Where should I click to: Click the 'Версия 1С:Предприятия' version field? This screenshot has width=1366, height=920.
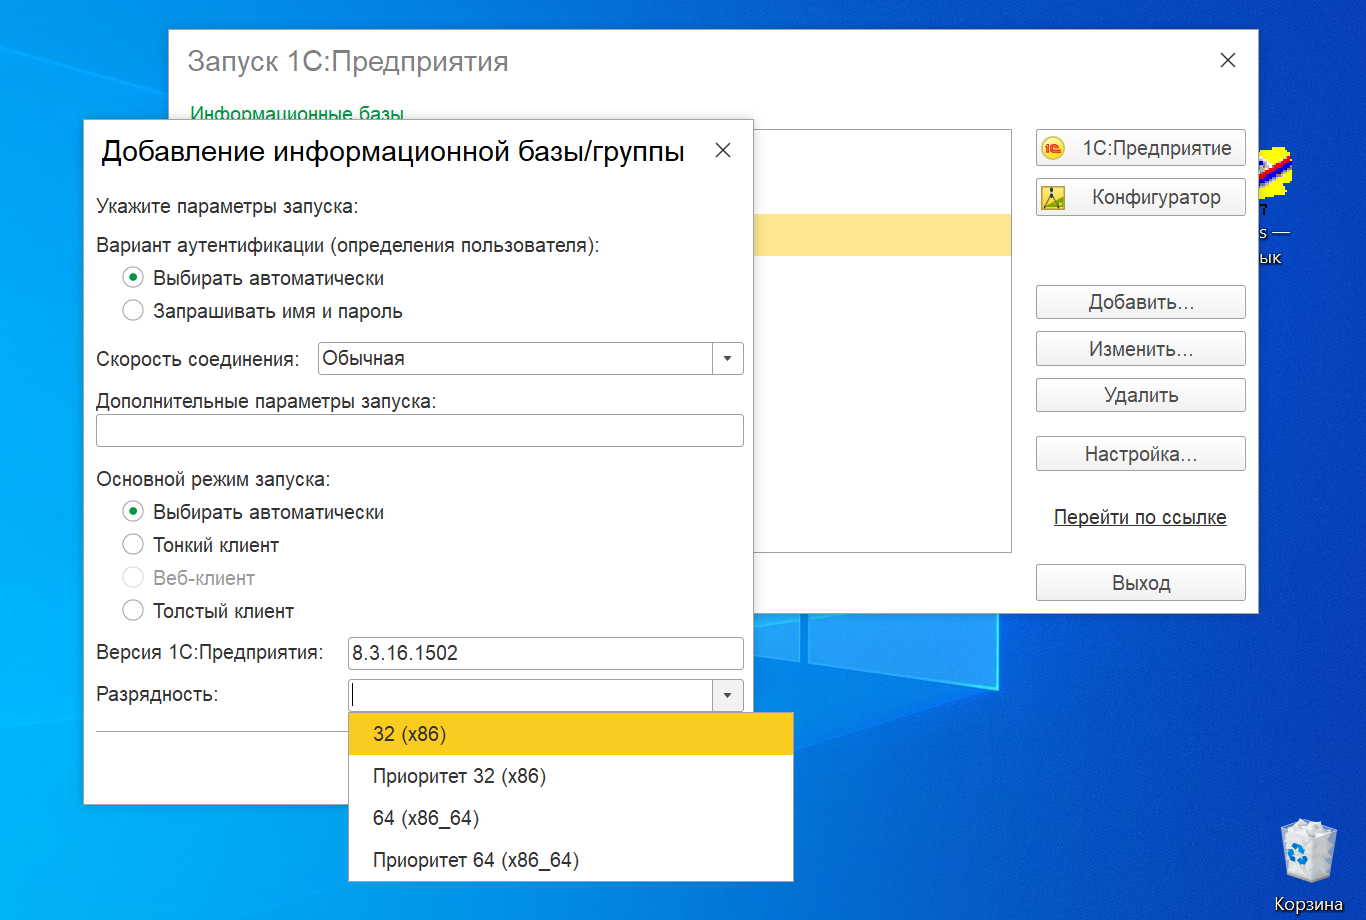[546, 653]
